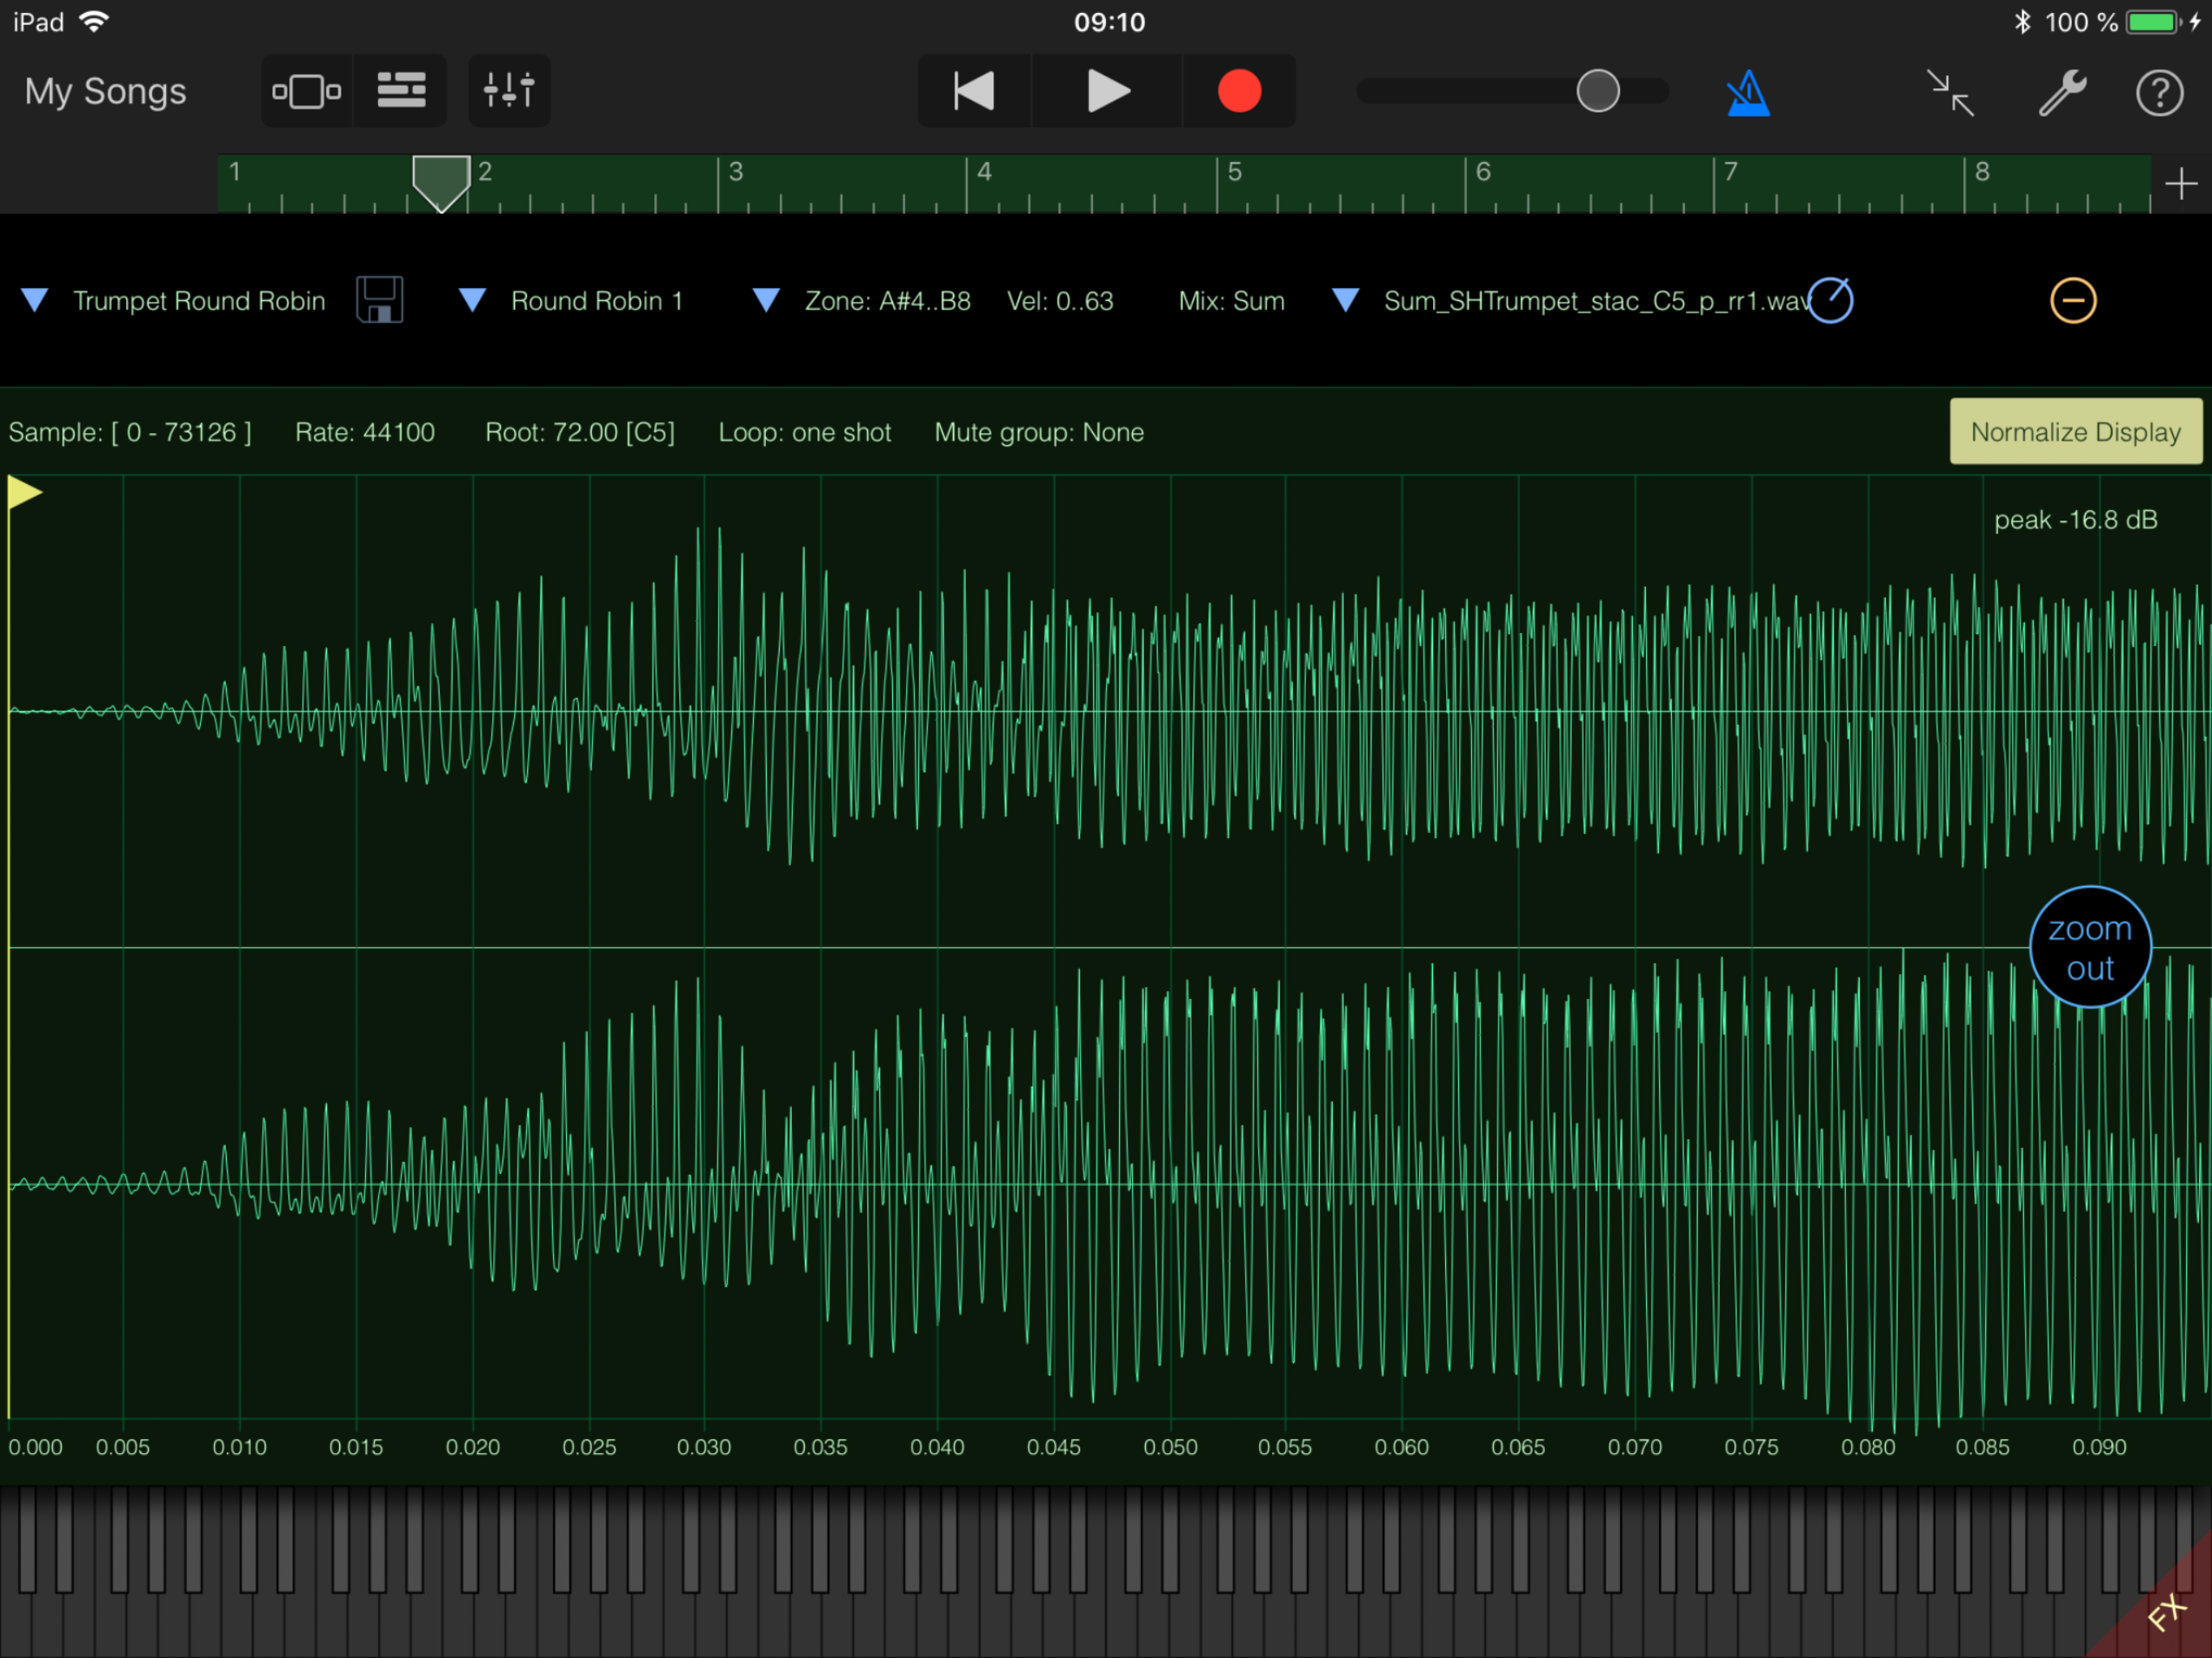Viewport: 2212px width, 1658px height.
Task: Open the Round Robin 1 dropdown
Action: pos(472,300)
